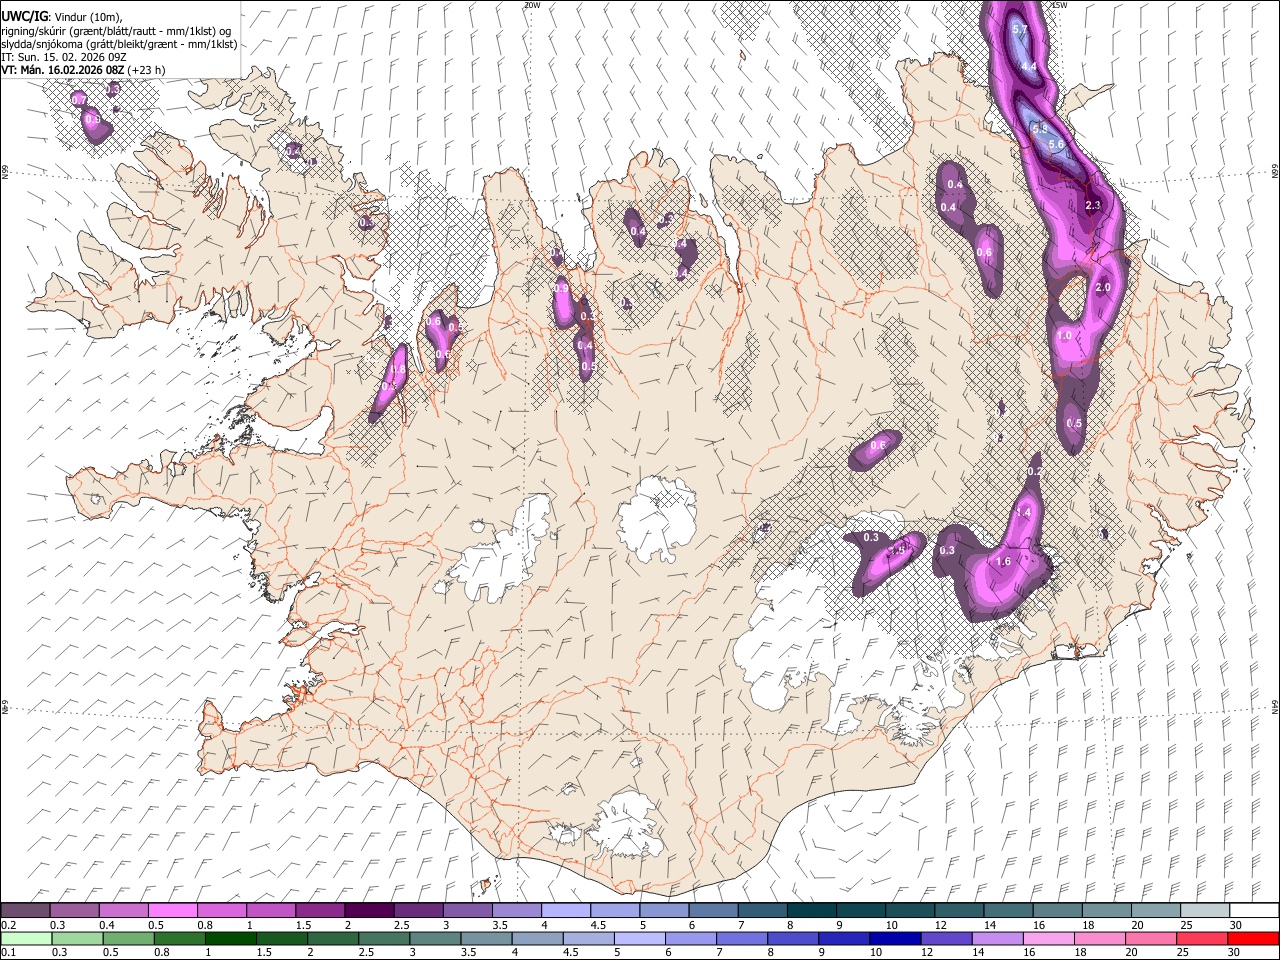Click the VT valid time header line

coord(83,70)
